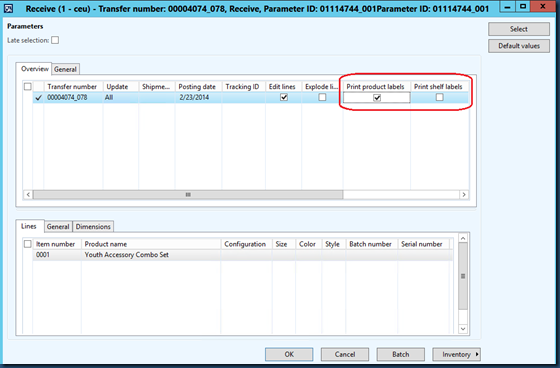Uncheck the Print product labels checkbox
The image size is (560, 368).
[x=377, y=98]
